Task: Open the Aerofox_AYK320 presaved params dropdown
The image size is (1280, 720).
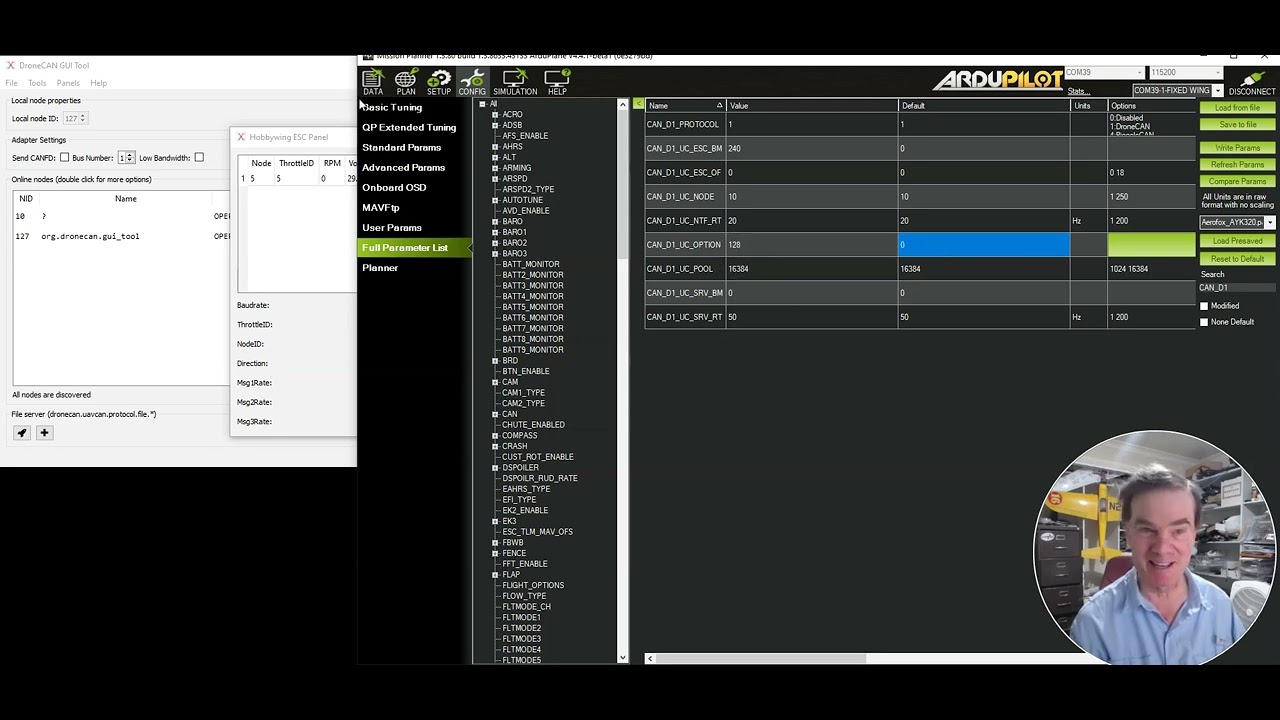Action: (x=1238, y=222)
